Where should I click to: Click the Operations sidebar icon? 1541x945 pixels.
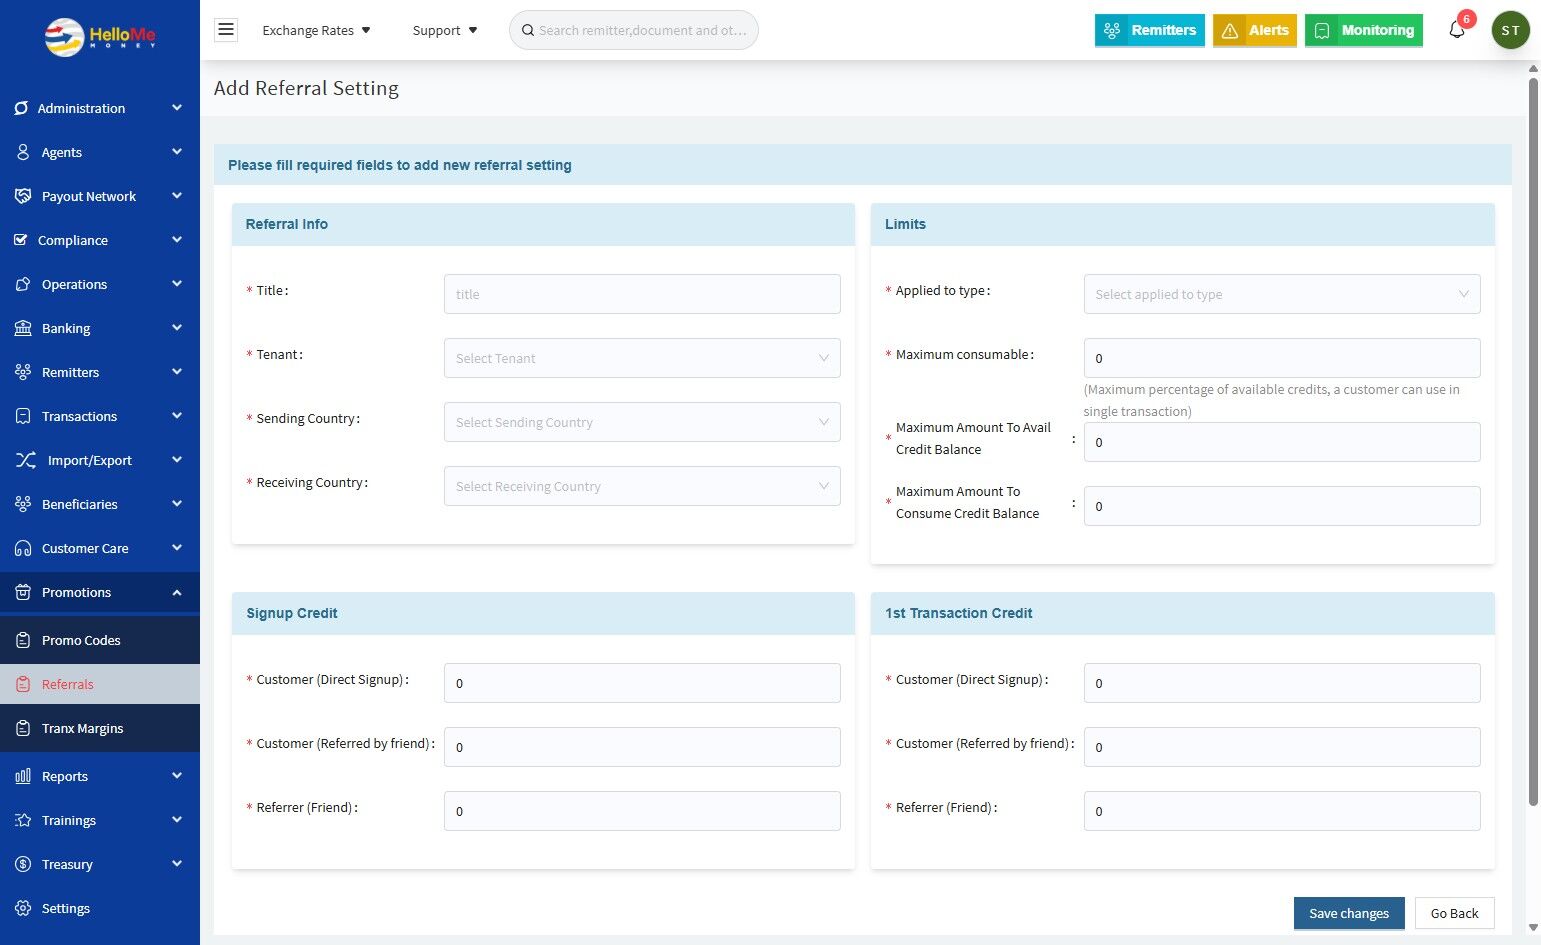coord(23,284)
